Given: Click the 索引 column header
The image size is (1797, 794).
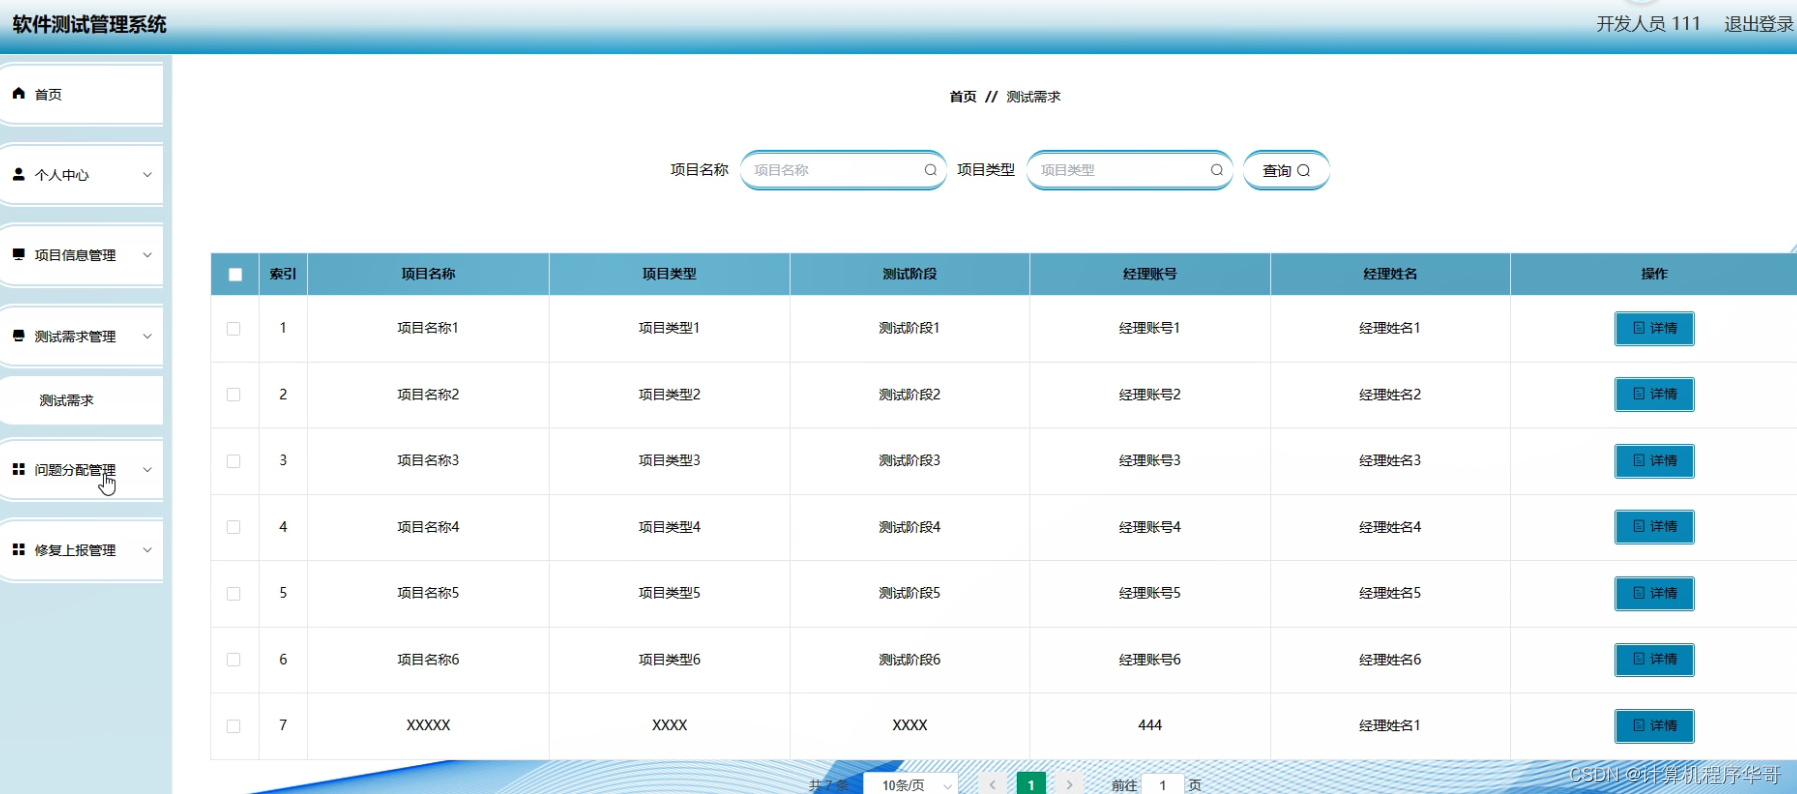Looking at the screenshot, I should tap(283, 274).
